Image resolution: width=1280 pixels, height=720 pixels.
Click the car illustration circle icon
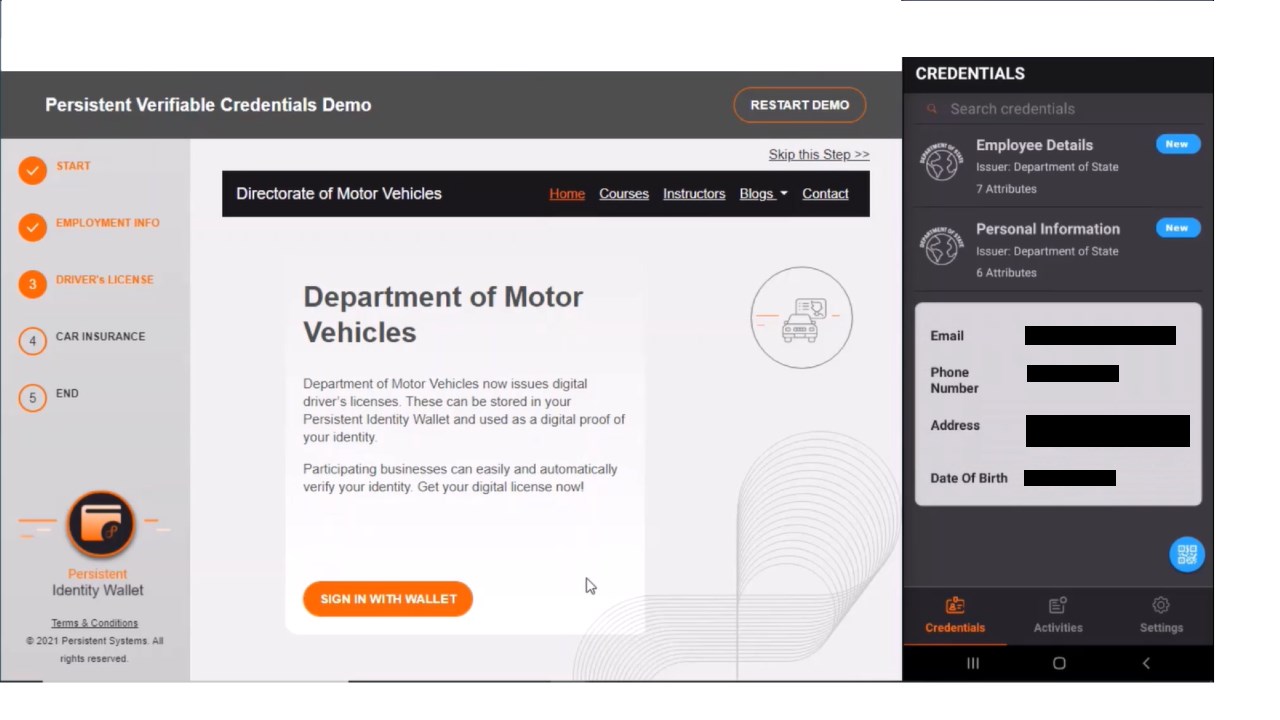click(801, 318)
